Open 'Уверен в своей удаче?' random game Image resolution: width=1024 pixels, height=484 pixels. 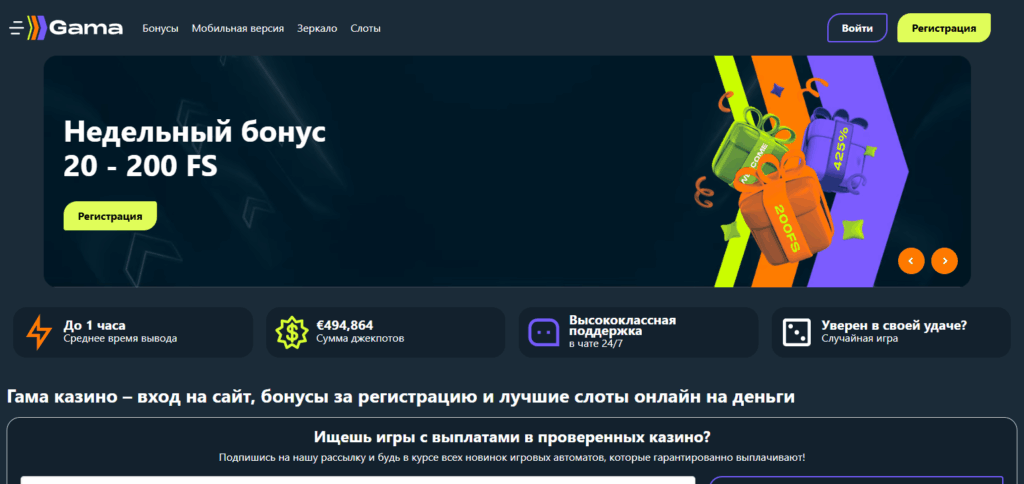coord(891,332)
